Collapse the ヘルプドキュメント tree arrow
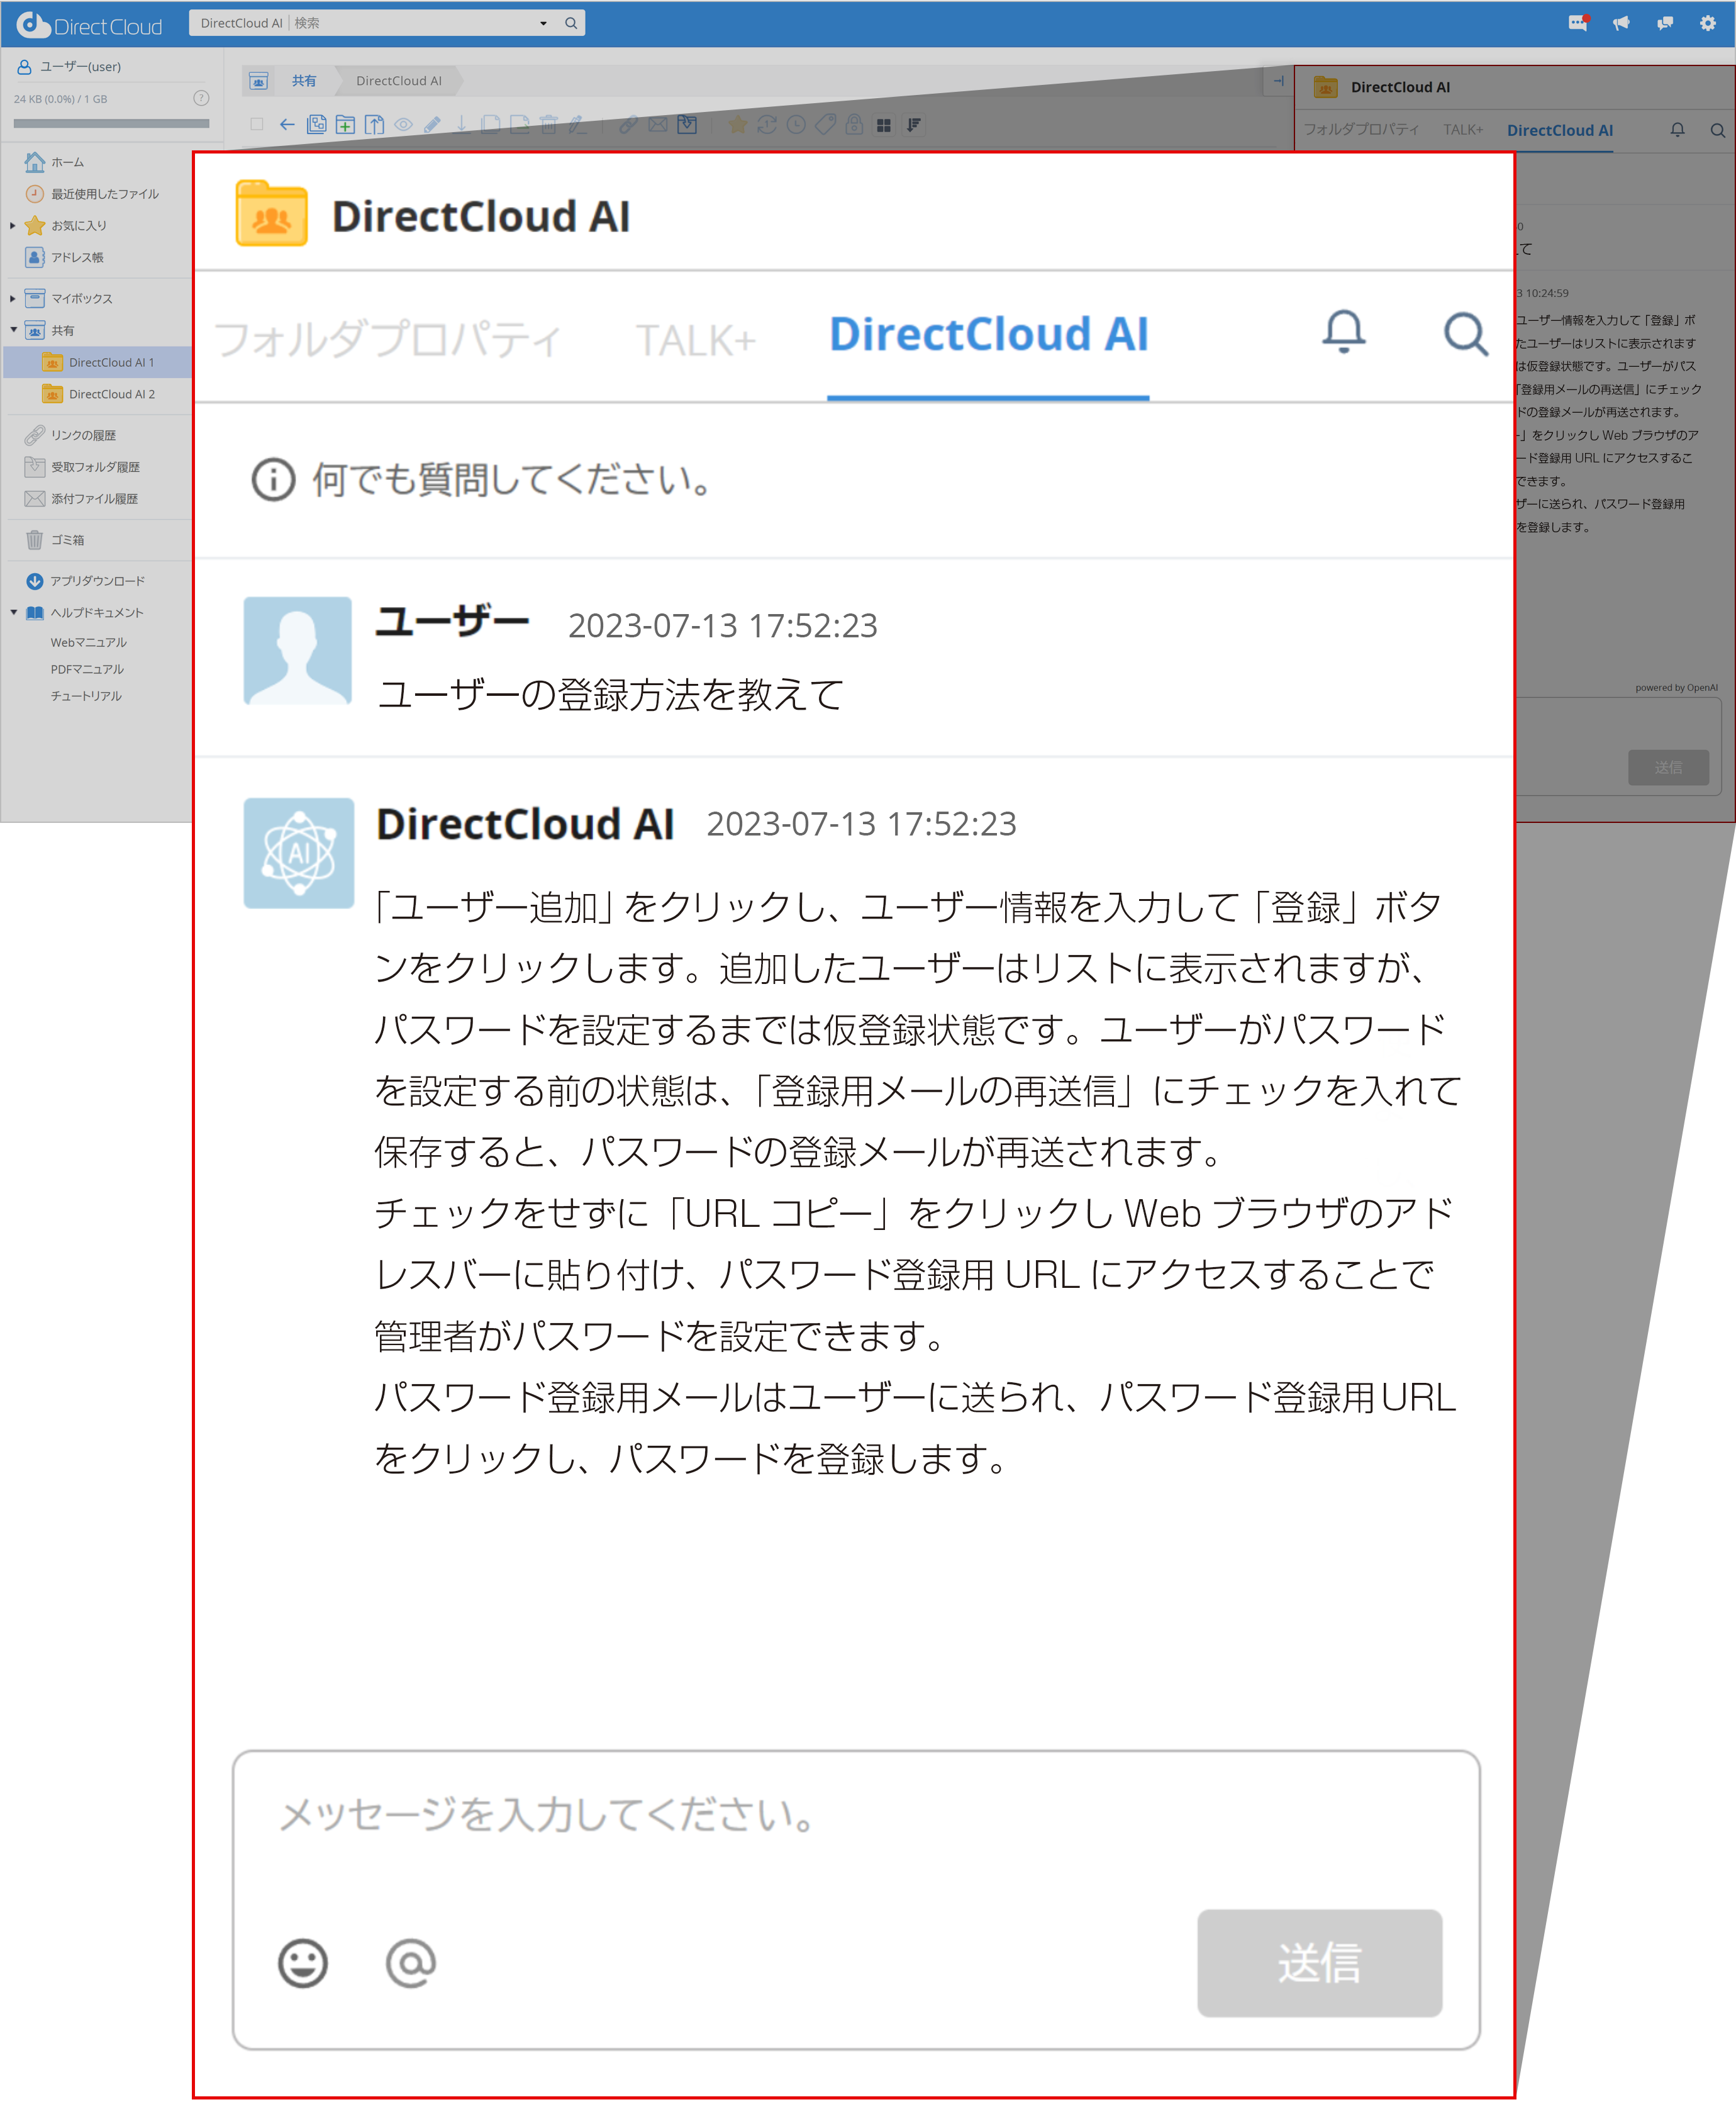The image size is (1736, 2102). 13,612
